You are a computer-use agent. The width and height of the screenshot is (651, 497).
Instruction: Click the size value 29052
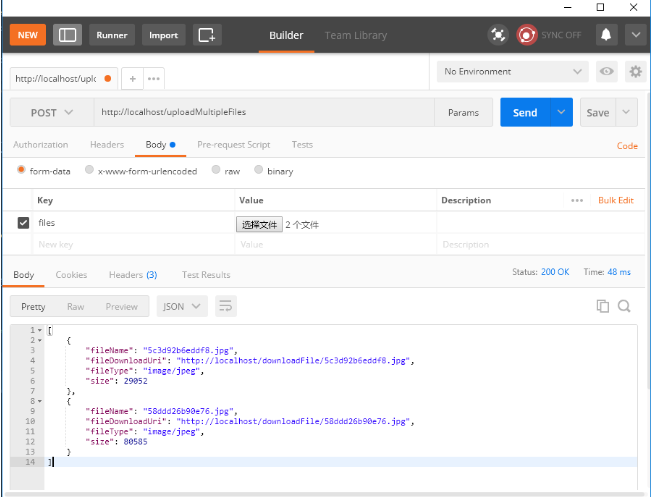click(x=135, y=381)
